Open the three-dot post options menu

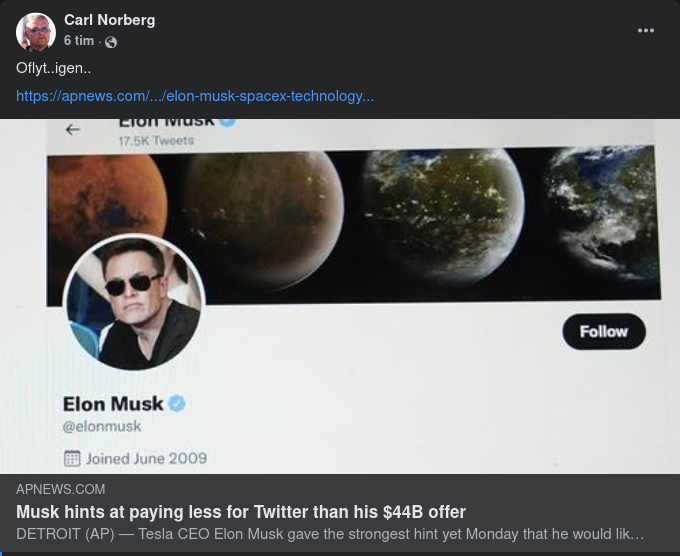(x=646, y=31)
